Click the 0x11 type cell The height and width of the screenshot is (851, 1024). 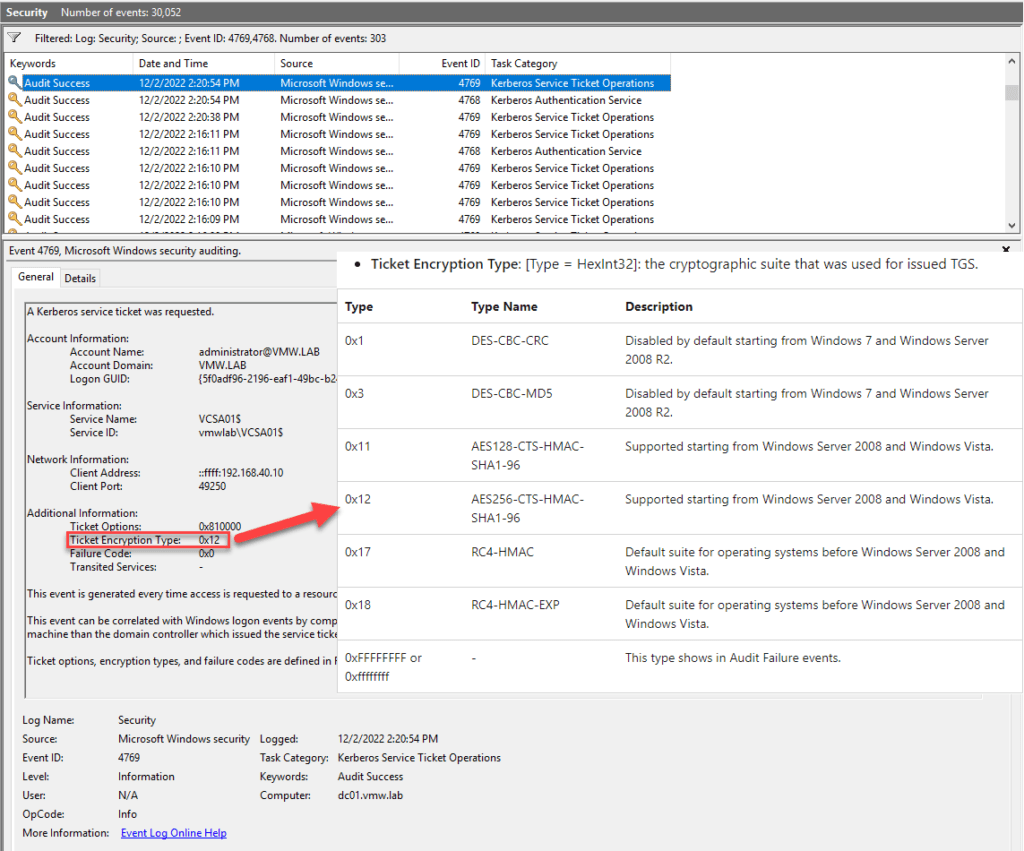(x=358, y=446)
